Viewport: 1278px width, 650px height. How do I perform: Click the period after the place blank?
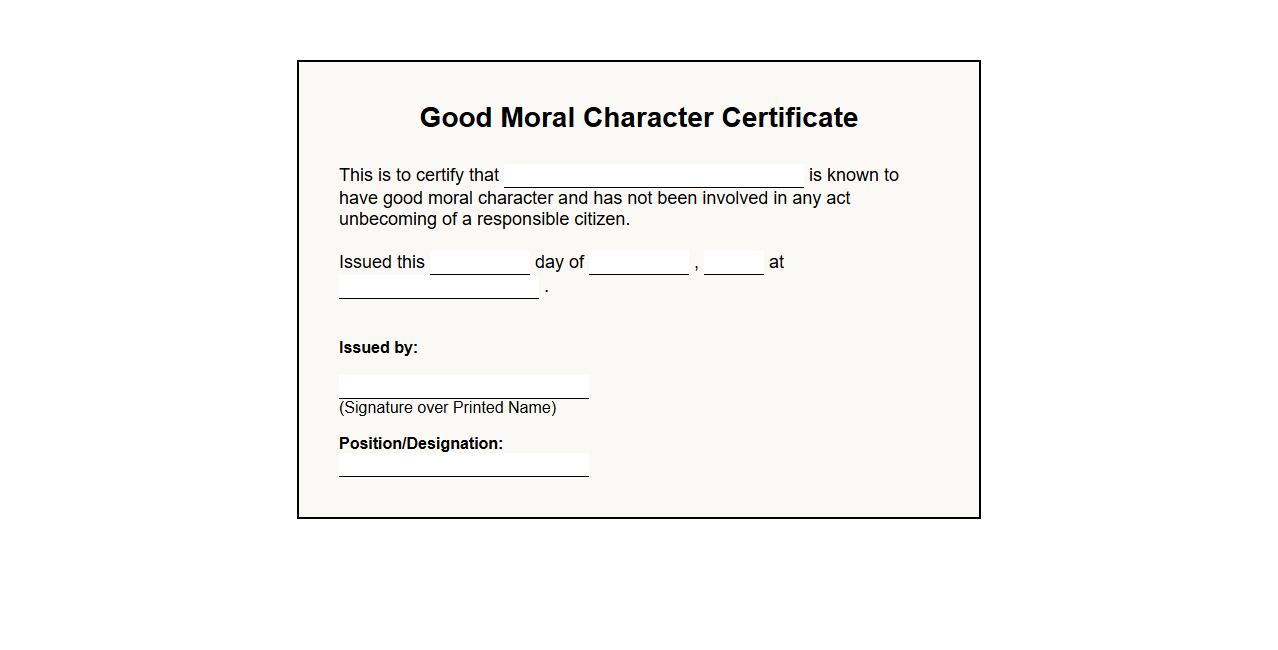coord(546,290)
